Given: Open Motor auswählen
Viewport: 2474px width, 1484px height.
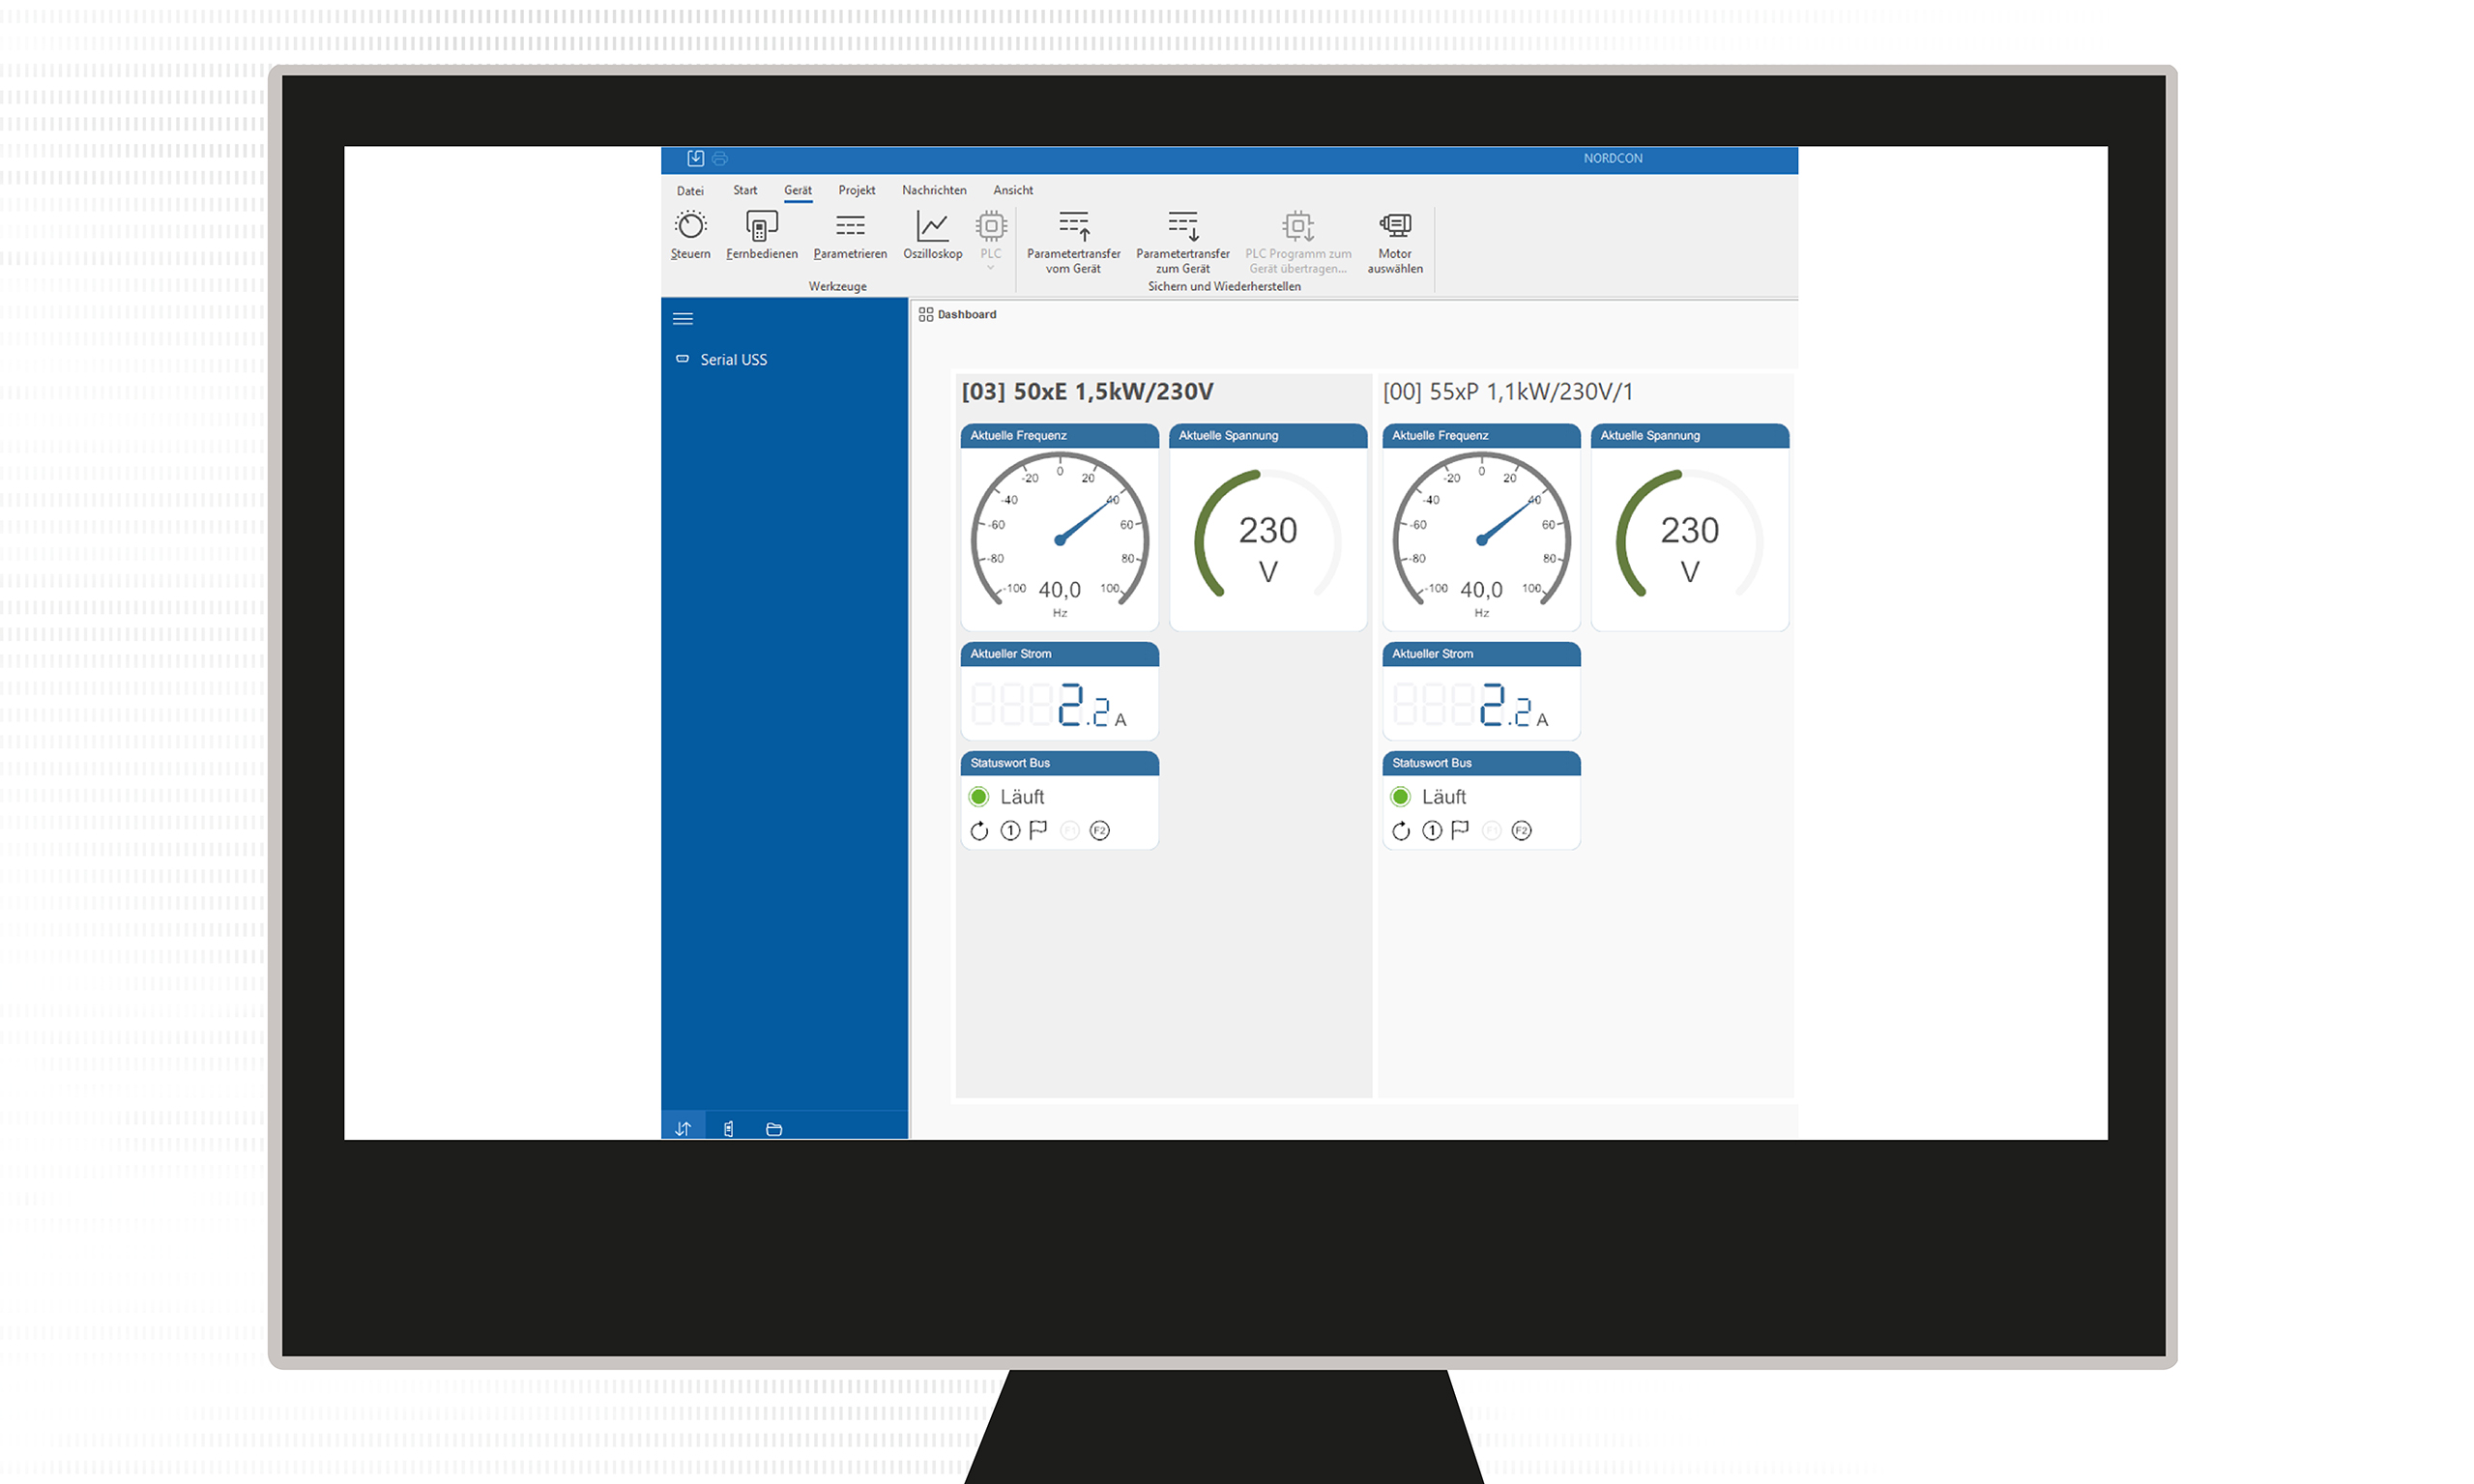Looking at the screenshot, I should tap(1395, 242).
